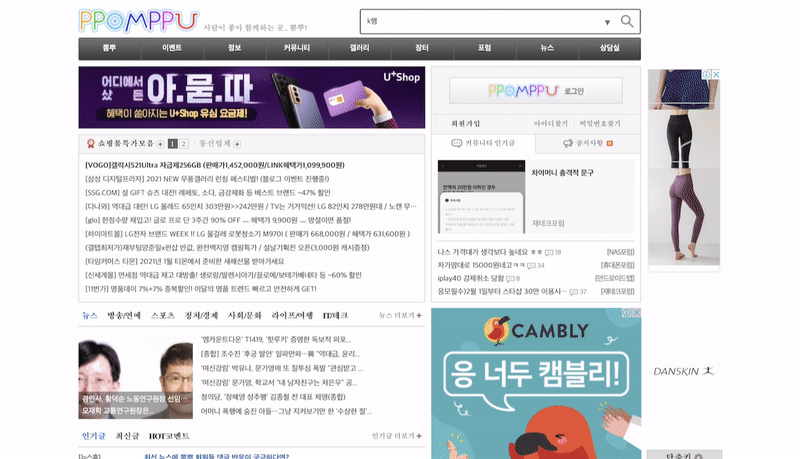
Task: Open the 다나와 LG 올레드 deal
Action: pos(251,207)
